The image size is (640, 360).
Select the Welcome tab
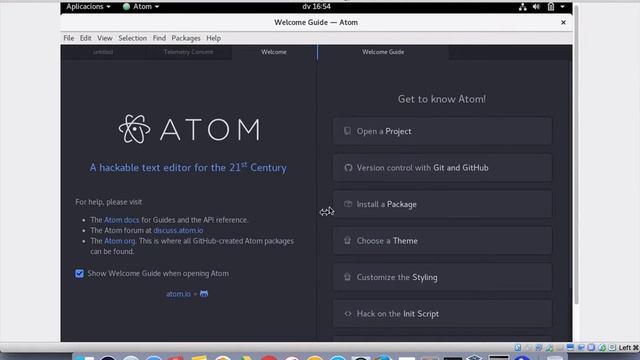point(274,52)
